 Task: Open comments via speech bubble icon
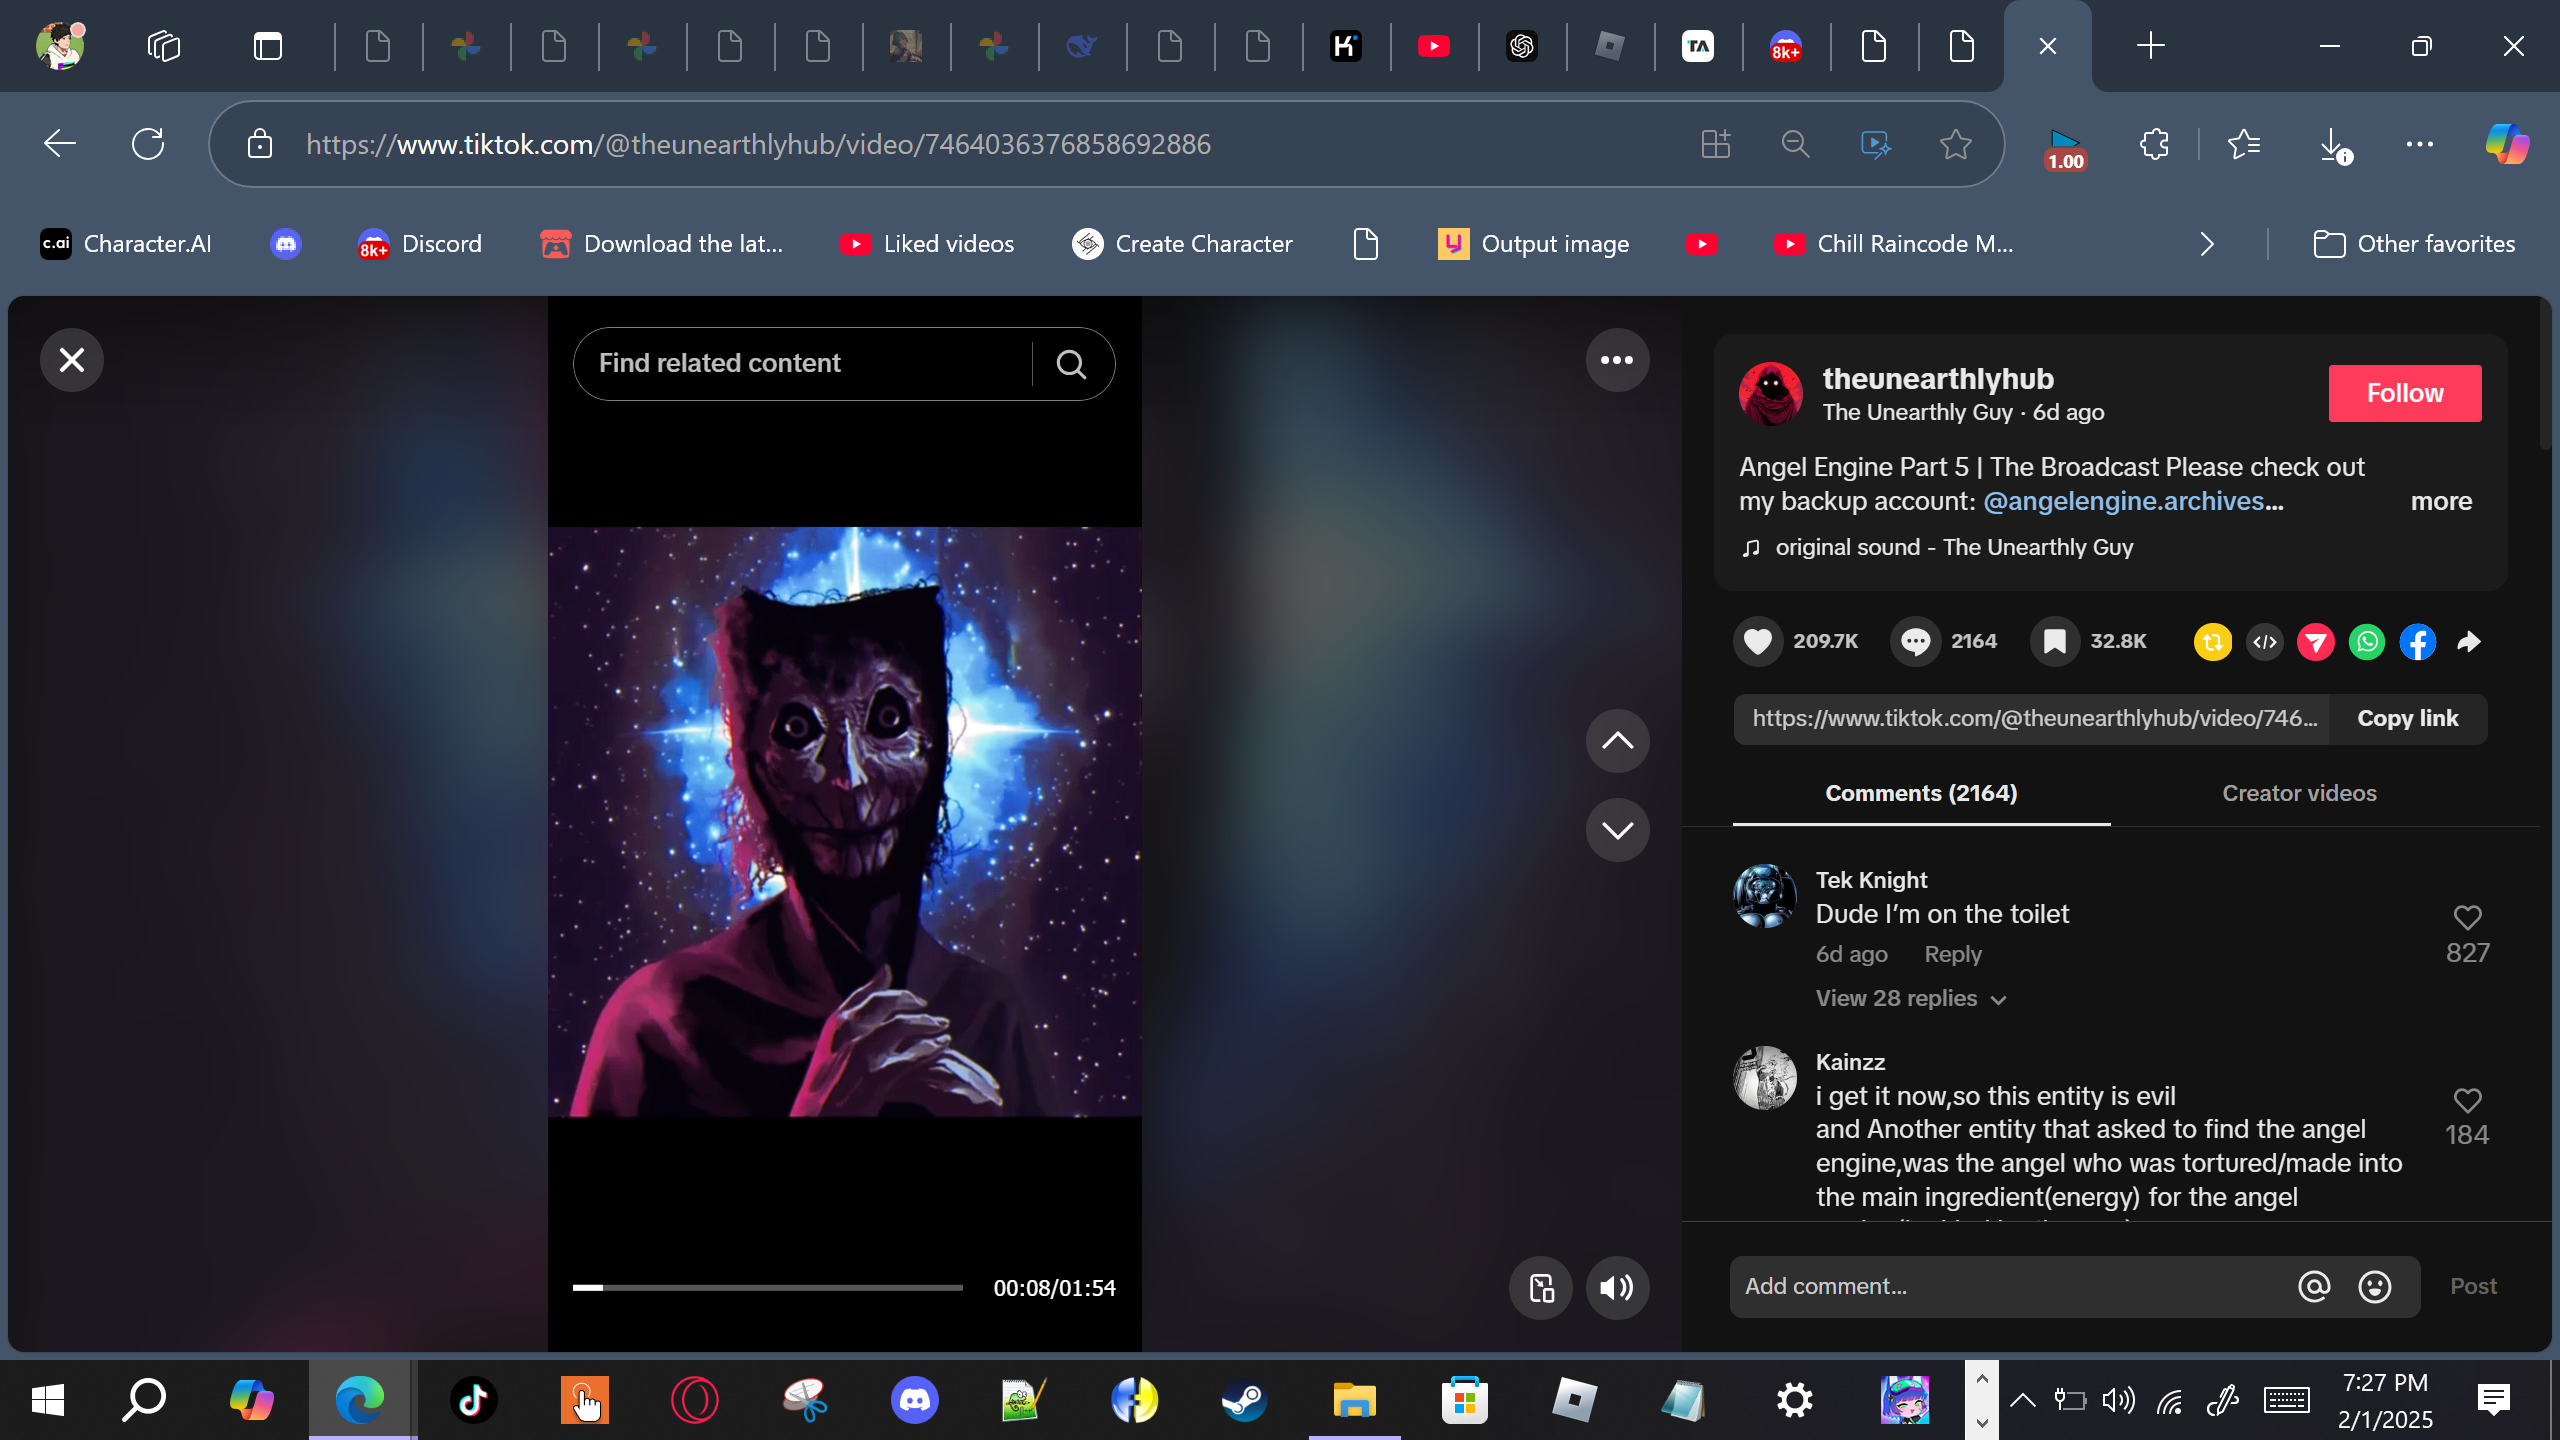(1915, 641)
